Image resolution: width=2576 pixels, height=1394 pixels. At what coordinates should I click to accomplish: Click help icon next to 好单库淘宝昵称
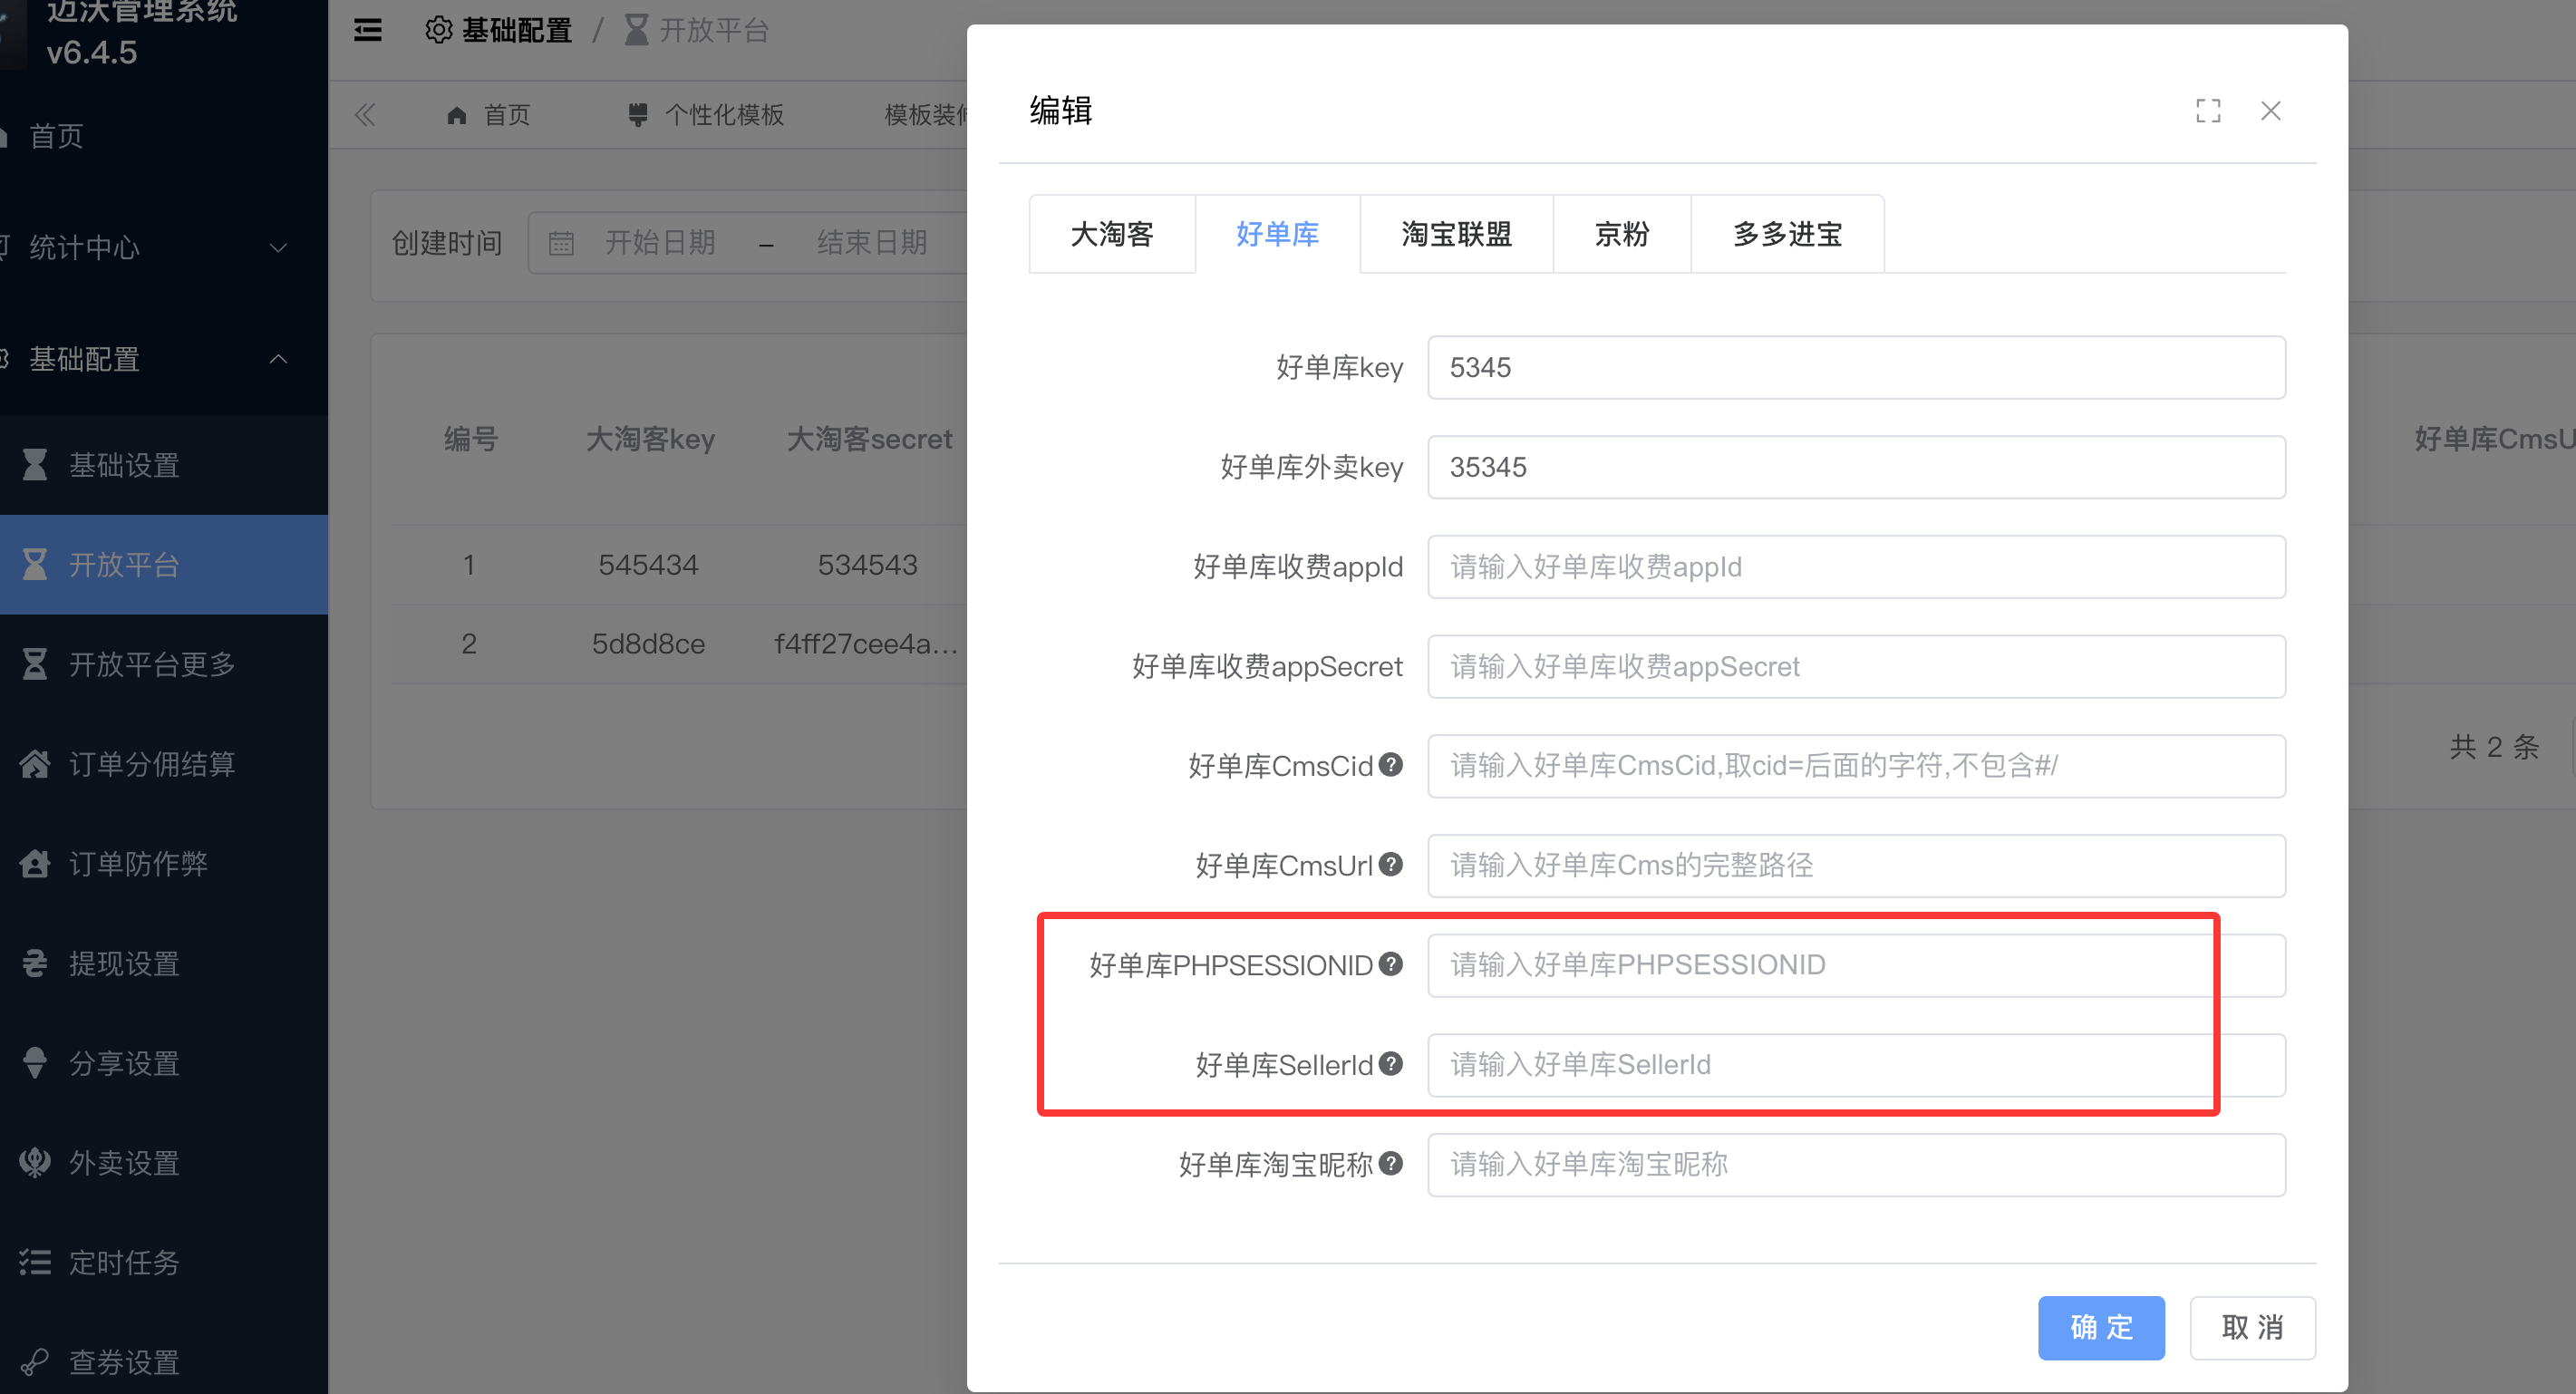1390,1164
